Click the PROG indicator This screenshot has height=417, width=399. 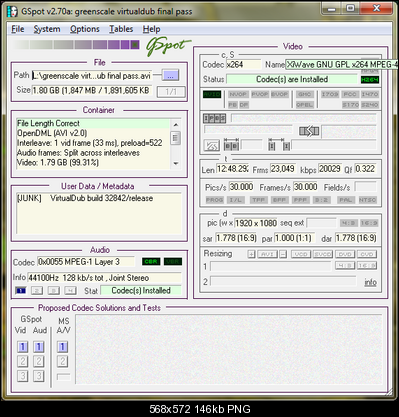(214, 200)
